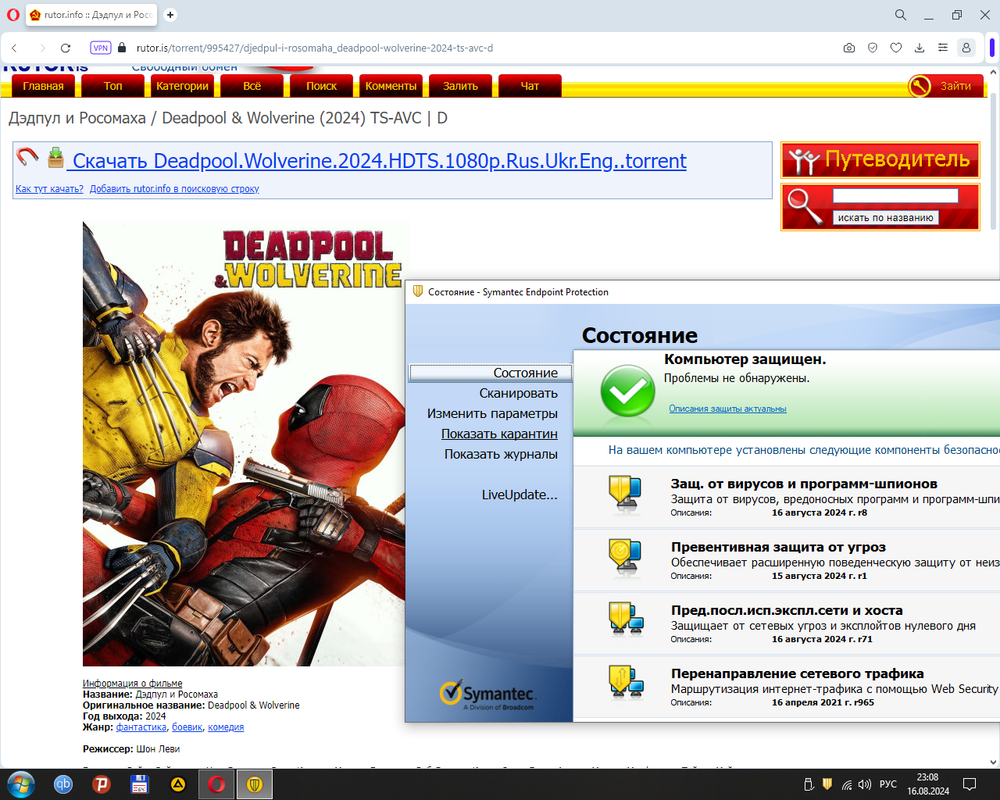
Task: Open the Поиск menu tab
Action: (321, 86)
